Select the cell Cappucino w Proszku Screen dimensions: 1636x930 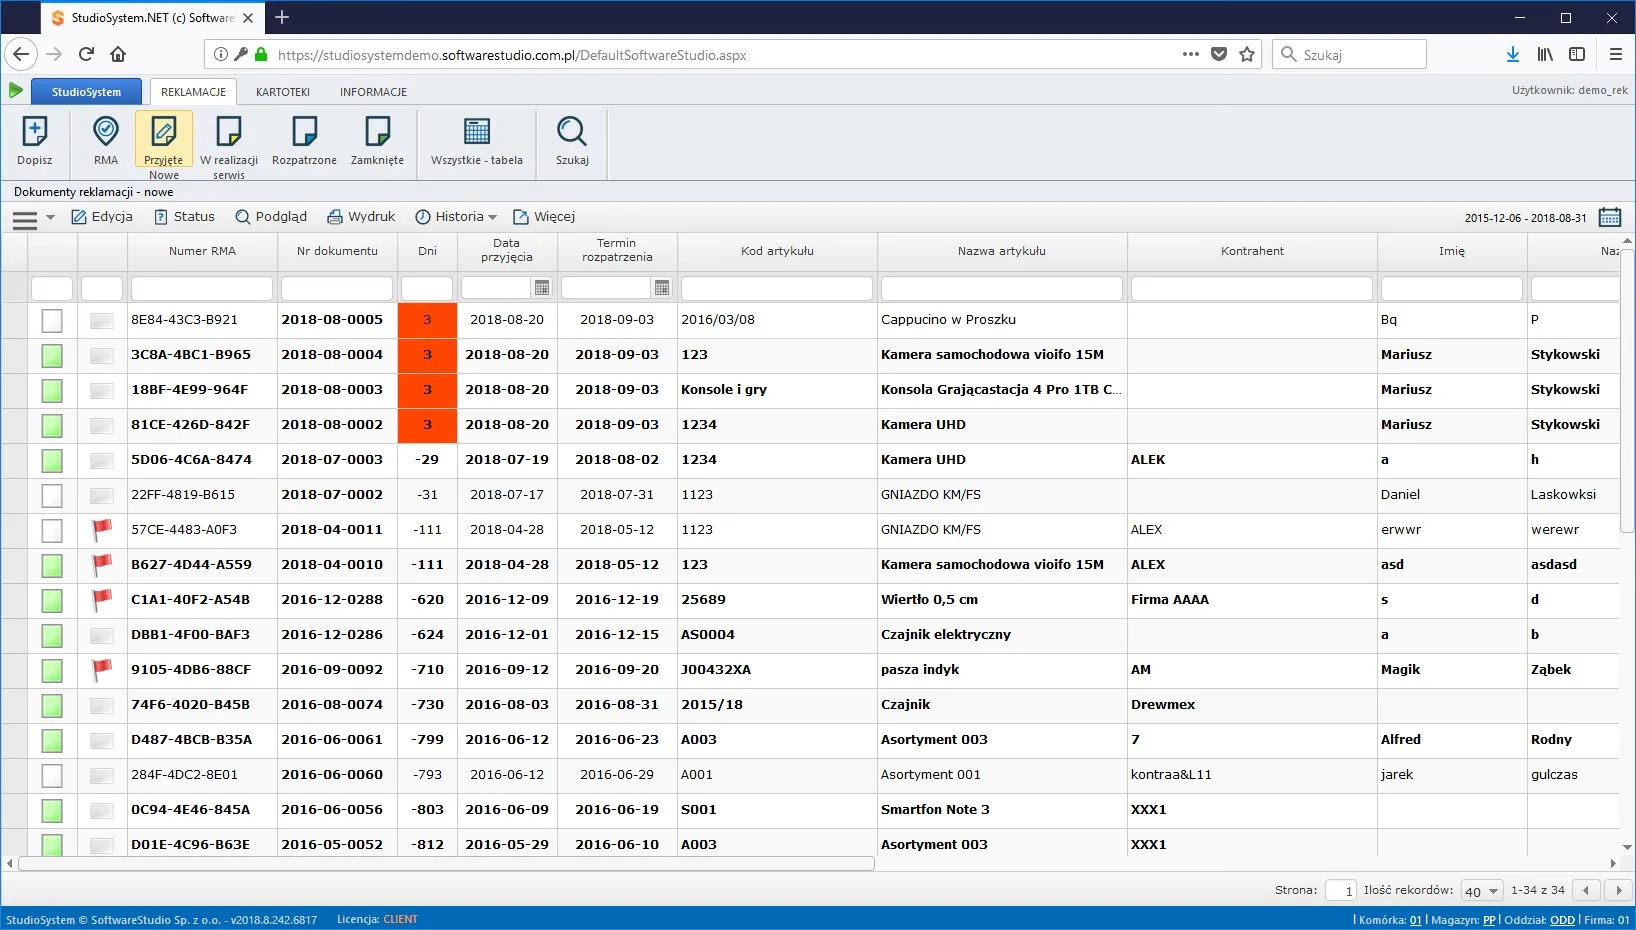1002,320
